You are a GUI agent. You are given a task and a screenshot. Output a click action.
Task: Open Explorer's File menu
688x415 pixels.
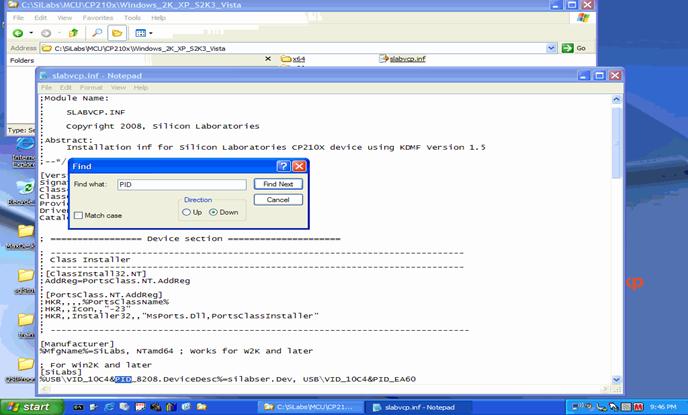click(x=18, y=18)
